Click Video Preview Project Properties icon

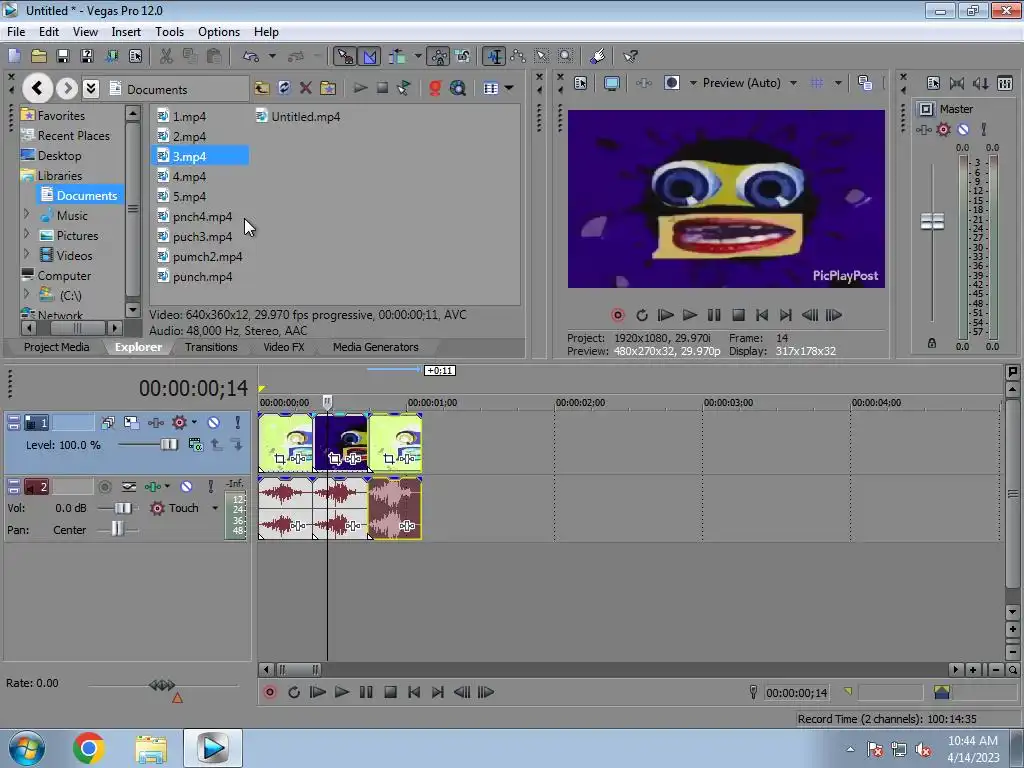(x=581, y=83)
